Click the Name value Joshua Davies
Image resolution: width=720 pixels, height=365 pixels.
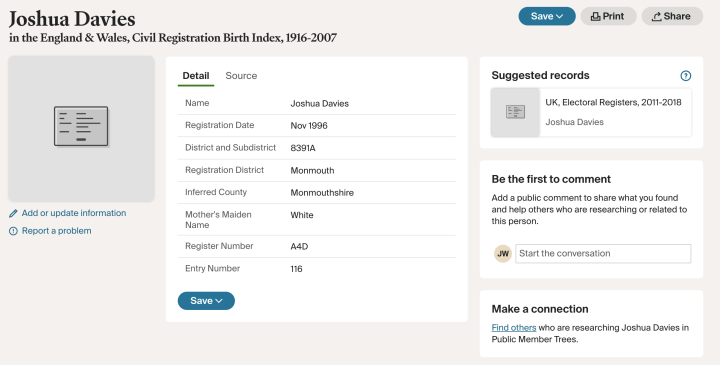(320, 104)
